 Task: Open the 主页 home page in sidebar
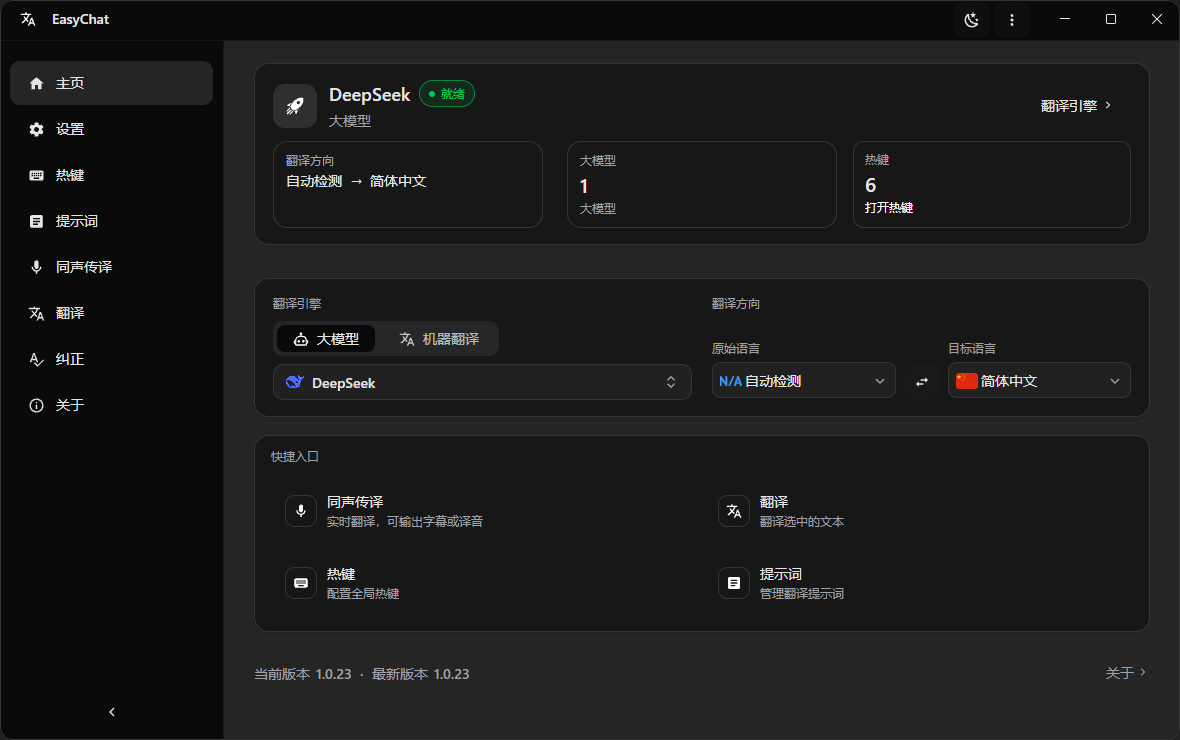click(111, 83)
